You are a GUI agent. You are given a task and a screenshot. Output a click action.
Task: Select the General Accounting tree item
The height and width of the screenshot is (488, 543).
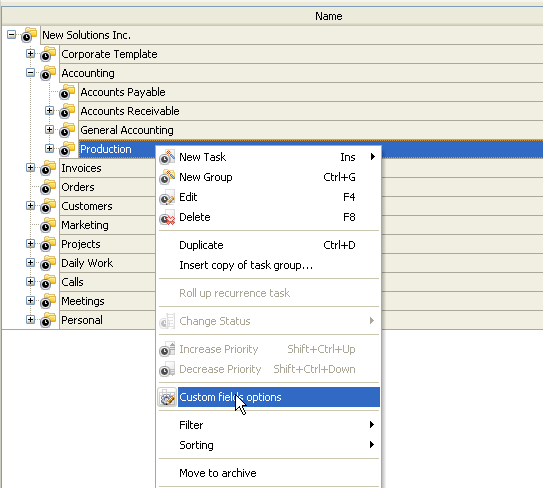point(127,130)
